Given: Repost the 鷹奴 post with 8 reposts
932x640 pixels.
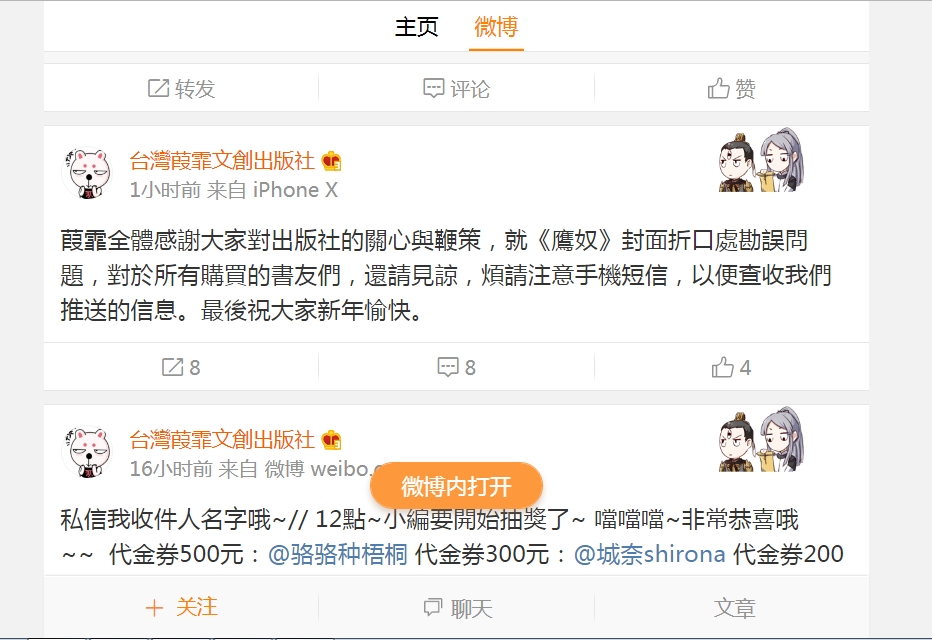Looking at the screenshot, I should pos(181,367).
